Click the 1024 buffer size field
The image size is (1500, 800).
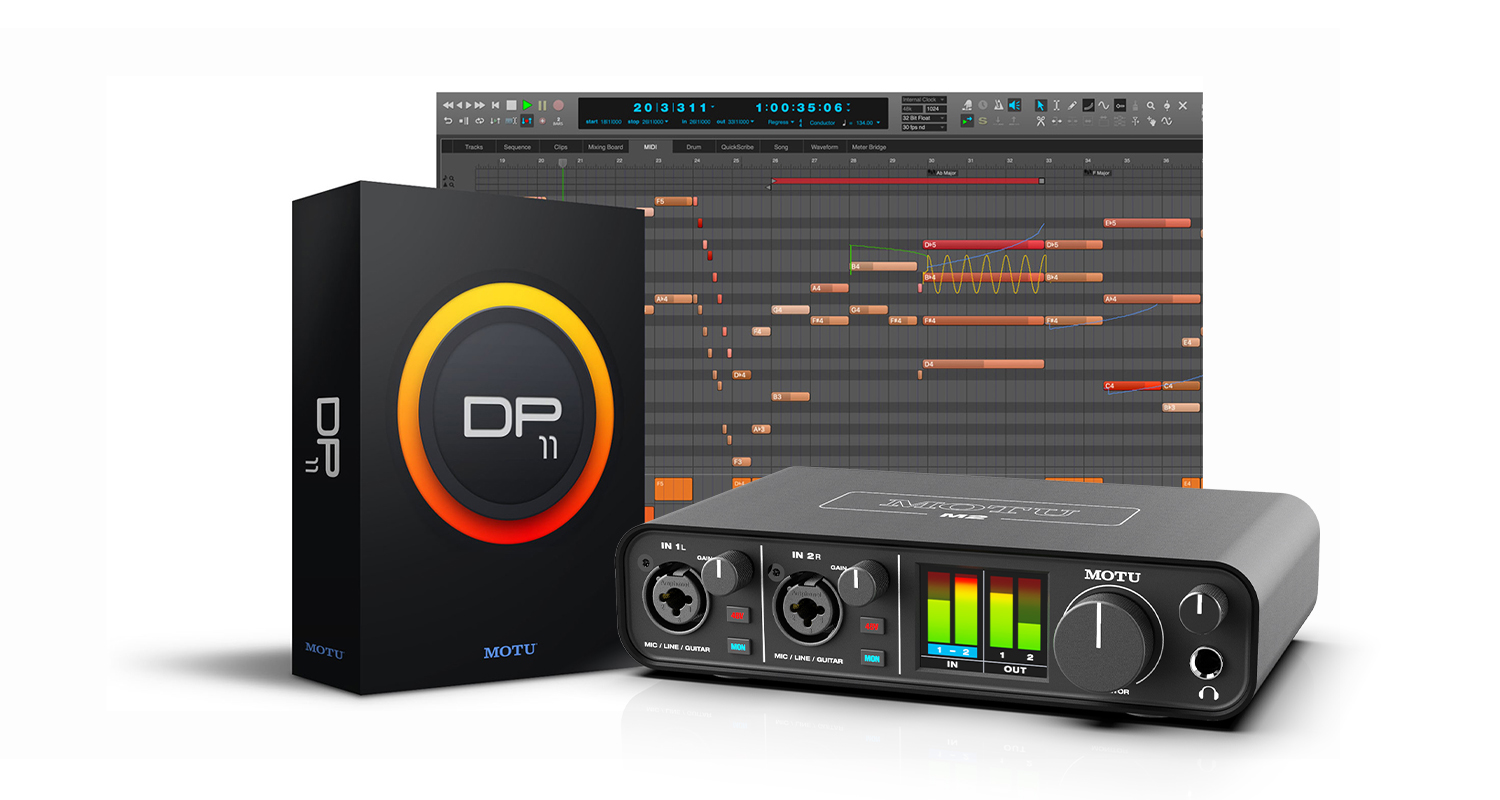click(x=936, y=109)
